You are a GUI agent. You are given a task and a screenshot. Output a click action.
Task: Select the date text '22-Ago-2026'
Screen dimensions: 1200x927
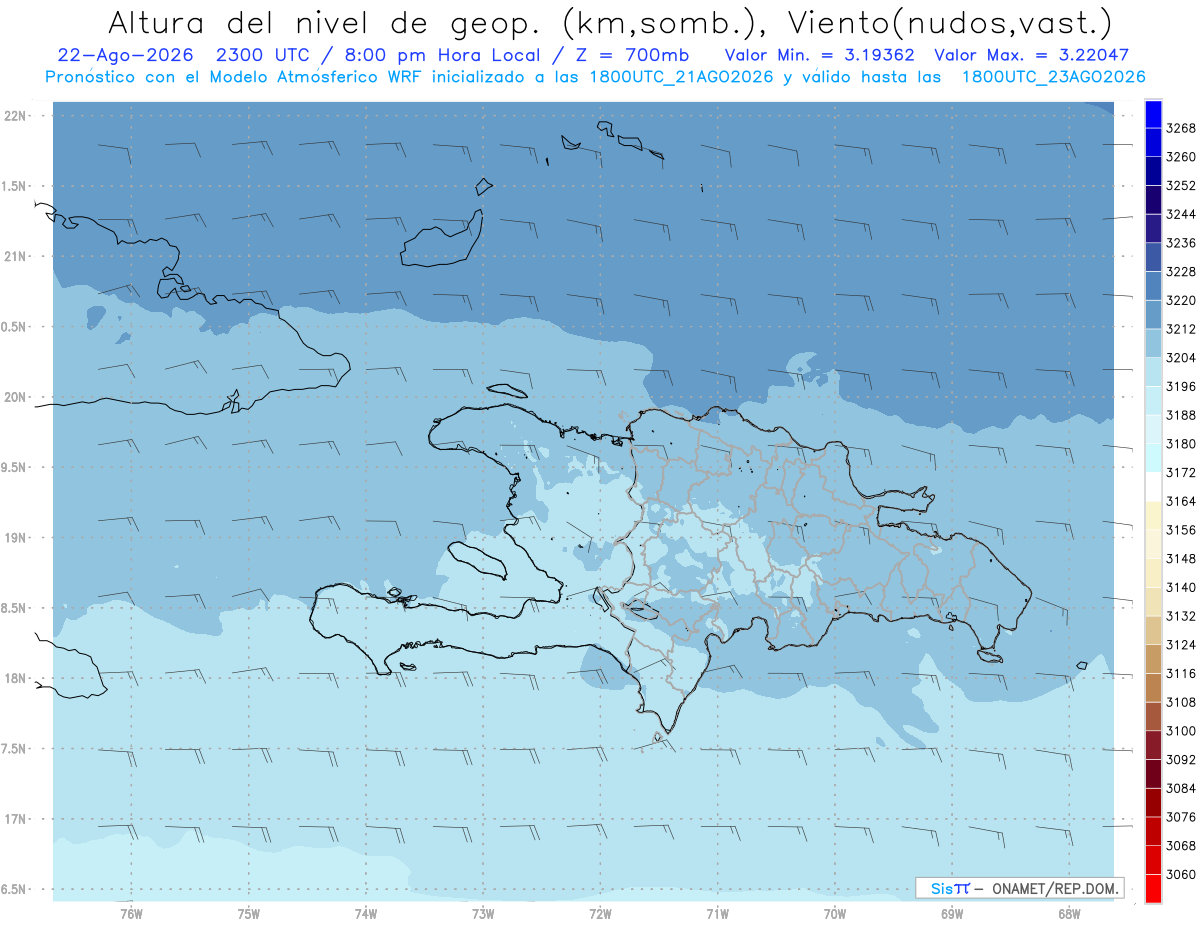[124, 55]
